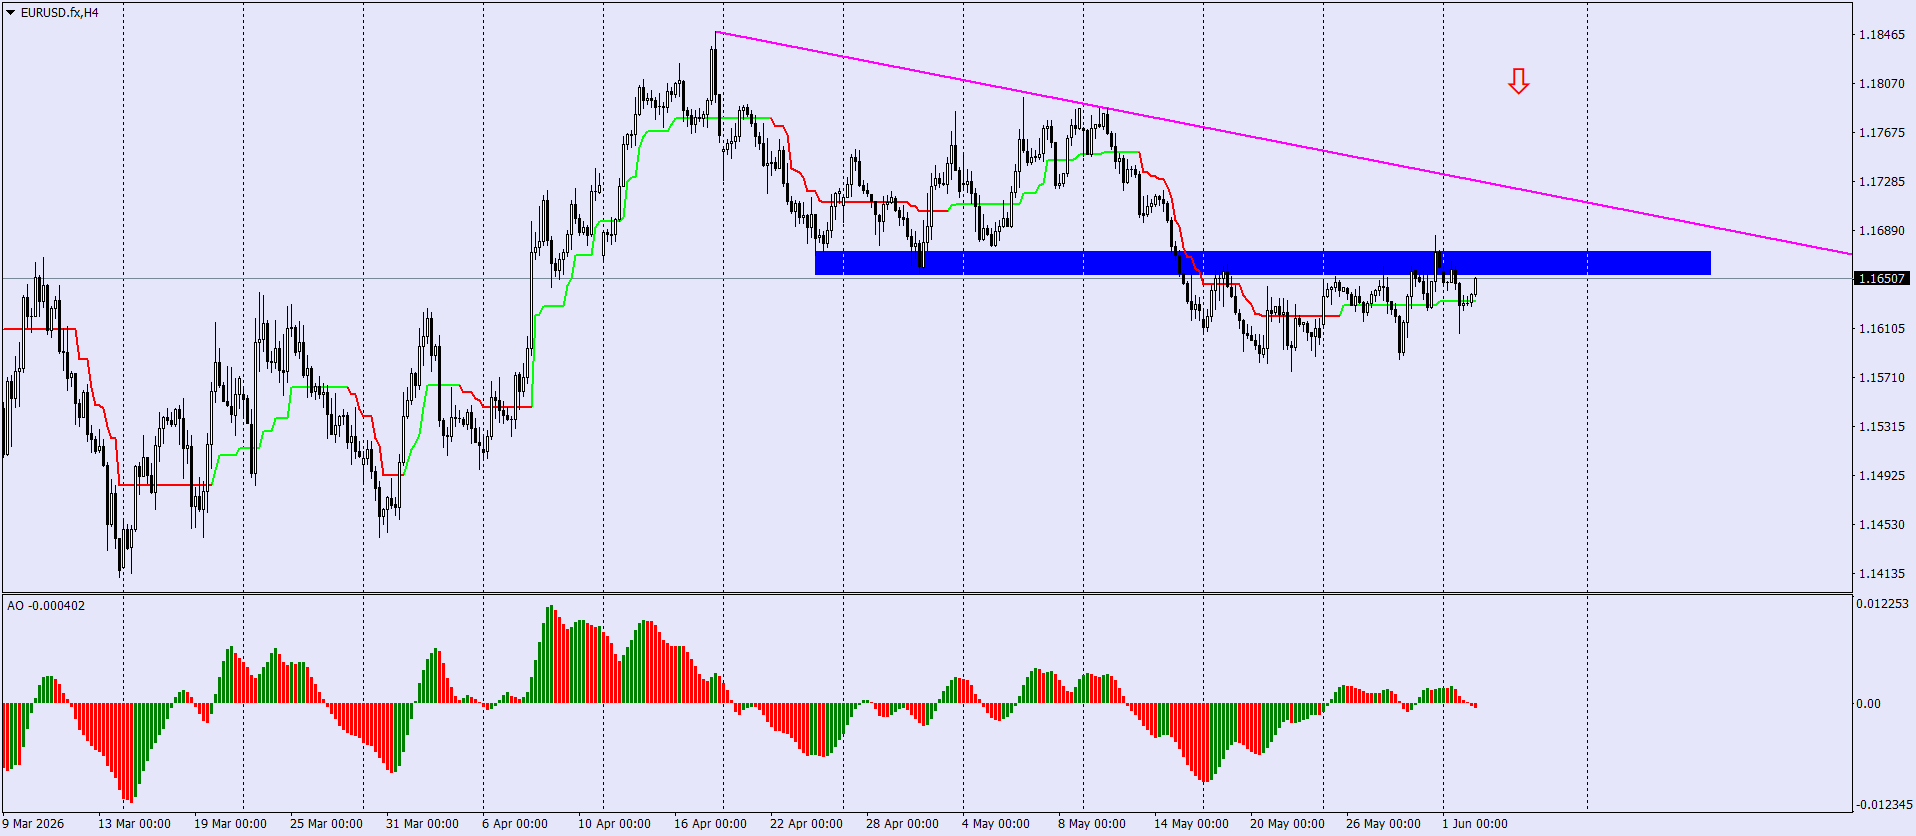Click the AO scale value 0.012253
Image resolution: width=1916 pixels, height=836 pixels.
1883,604
